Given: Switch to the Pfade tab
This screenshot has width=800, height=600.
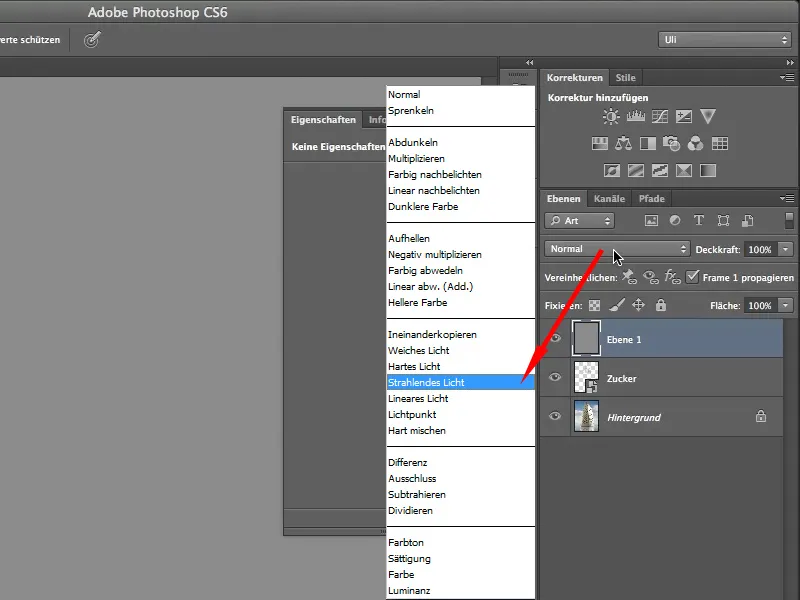Looking at the screenshot, I should coord(652,198).
